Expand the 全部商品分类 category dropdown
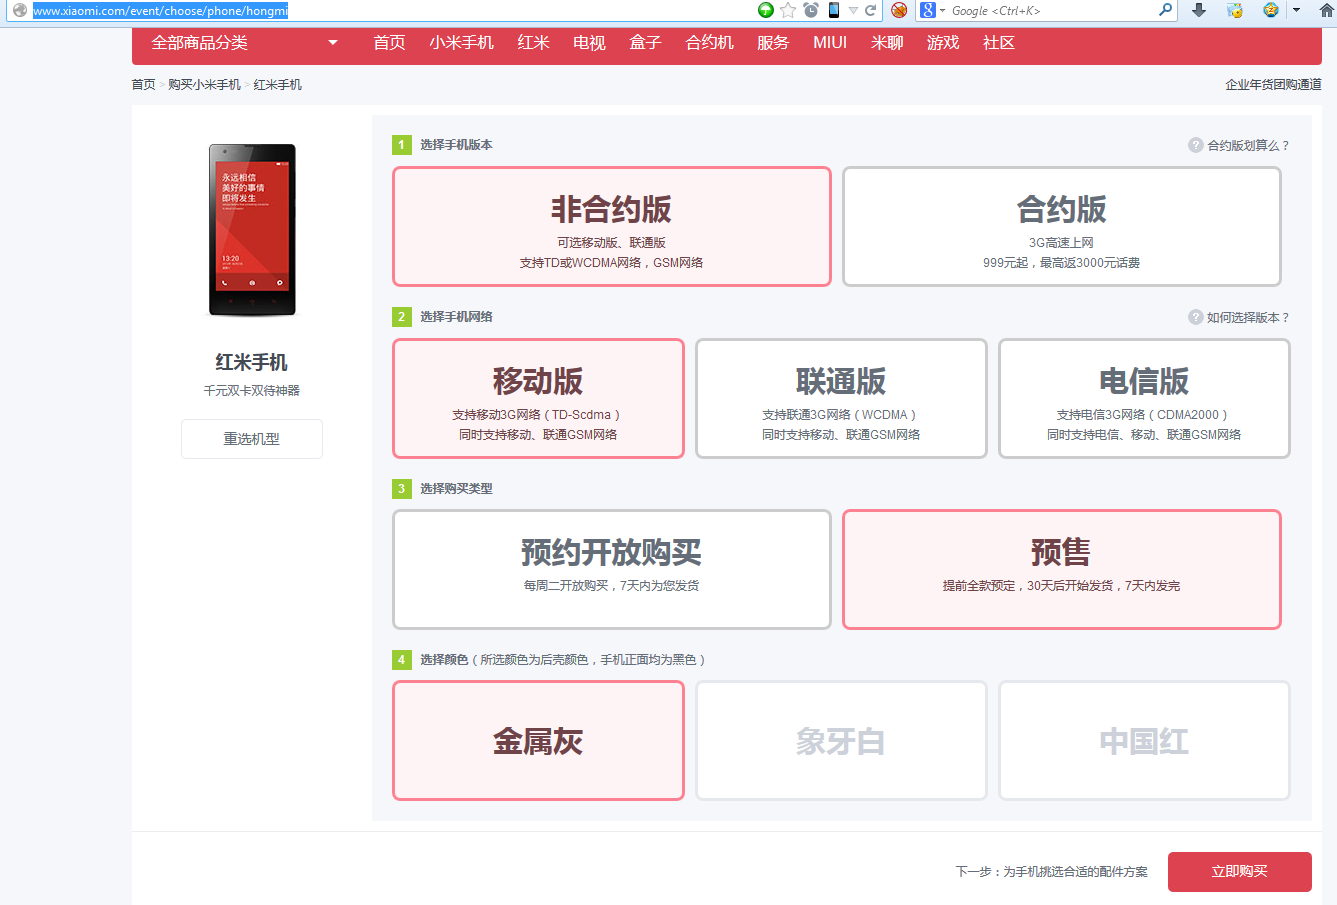Screen dimensions: 1337x905 (245, 43)
